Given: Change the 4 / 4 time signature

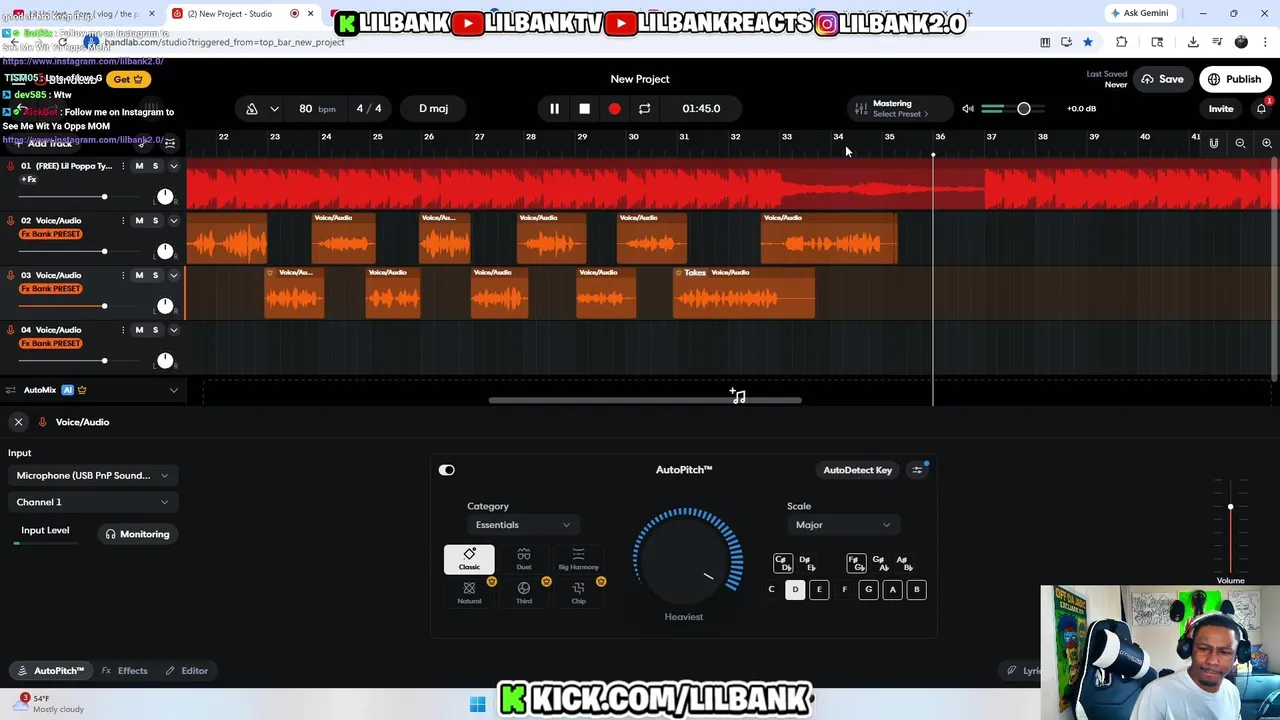Looking at the screenshot, I should coord(369,108).
